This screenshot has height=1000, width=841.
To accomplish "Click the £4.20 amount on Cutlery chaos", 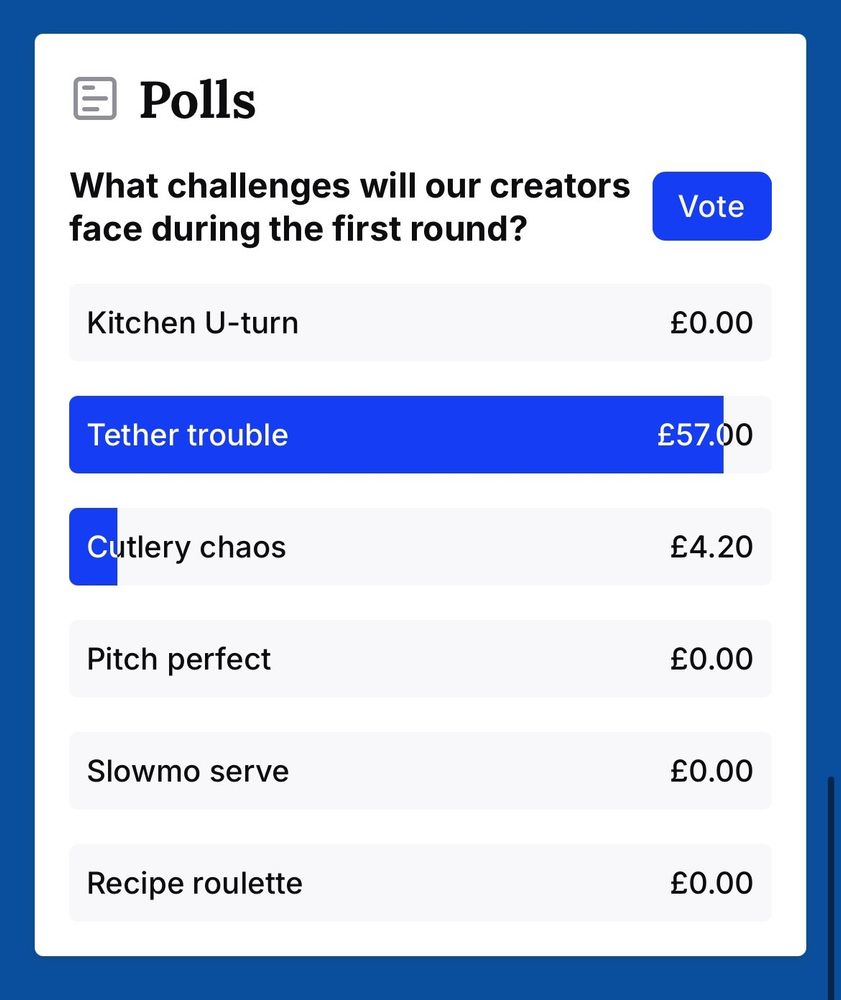I will pyautogui.click(x=712, y=547).
